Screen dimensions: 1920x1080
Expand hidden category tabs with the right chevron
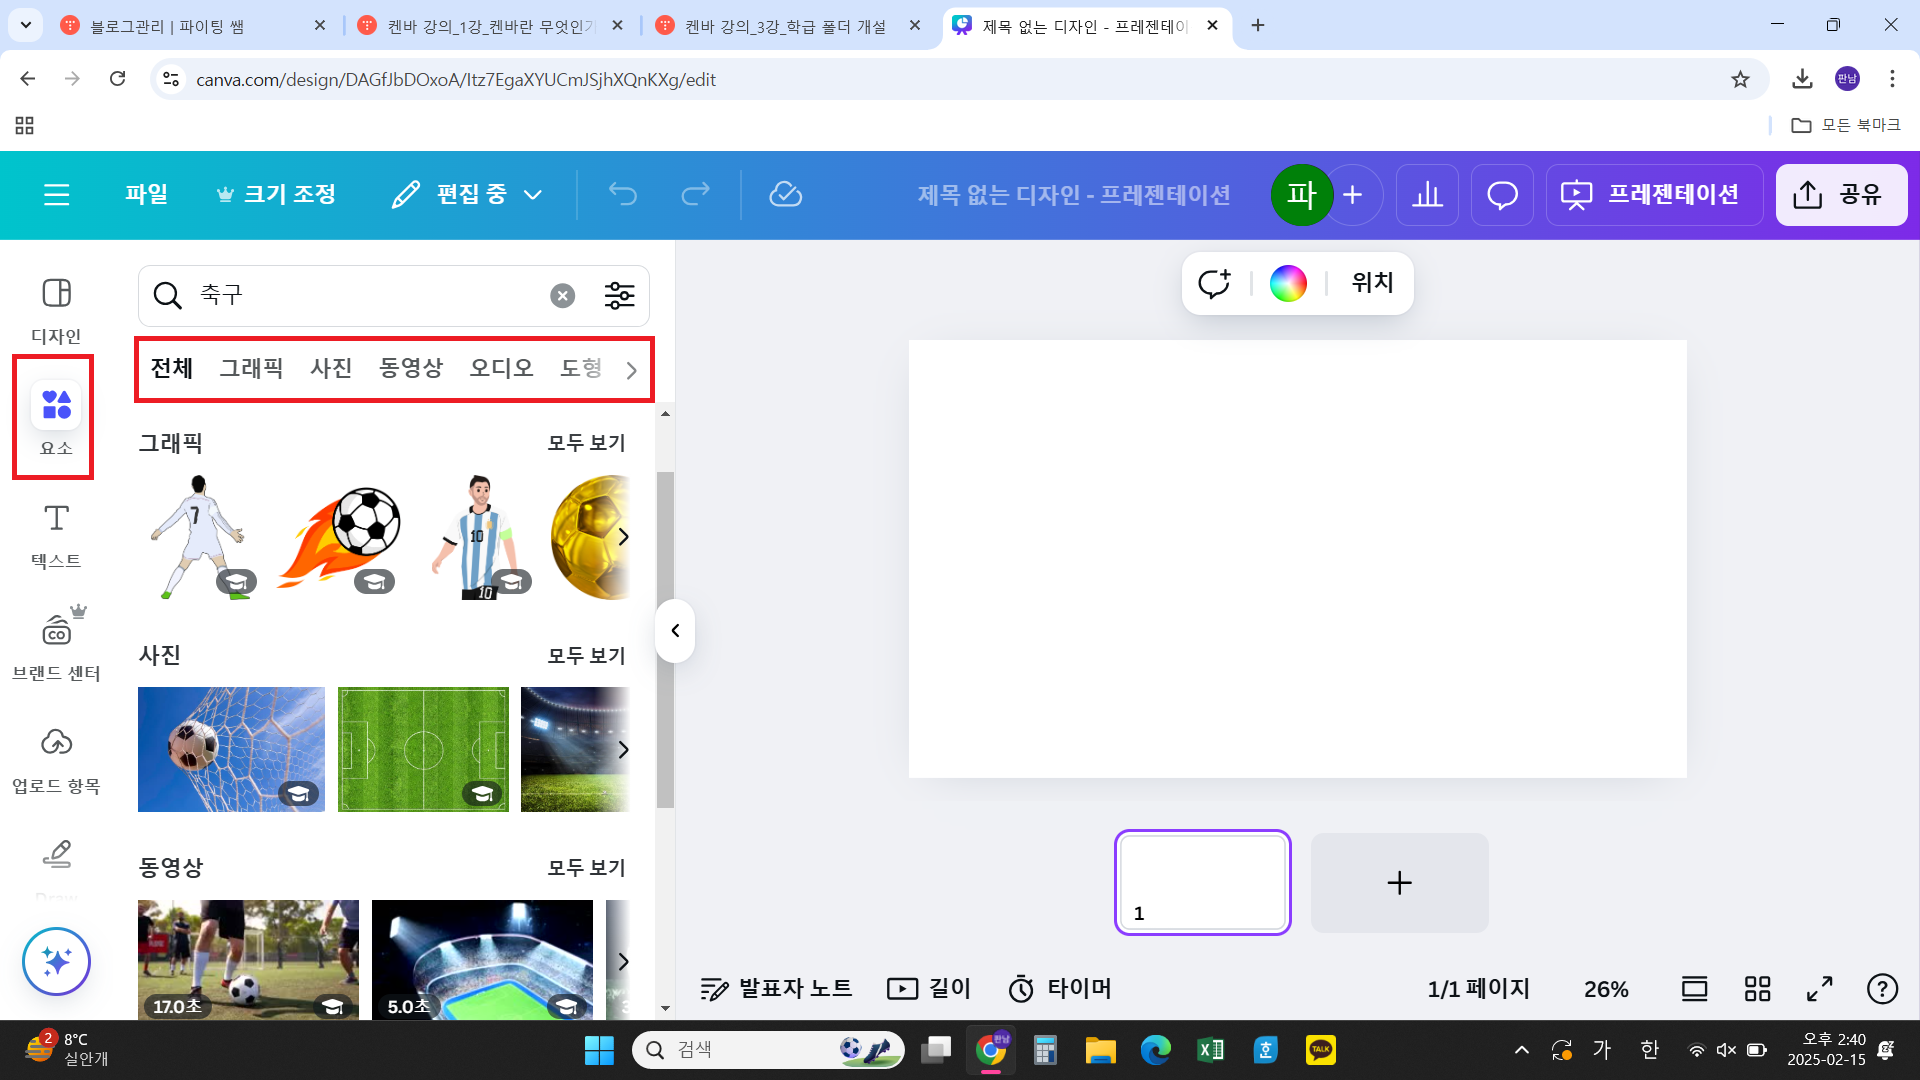[x=630, y=369]
